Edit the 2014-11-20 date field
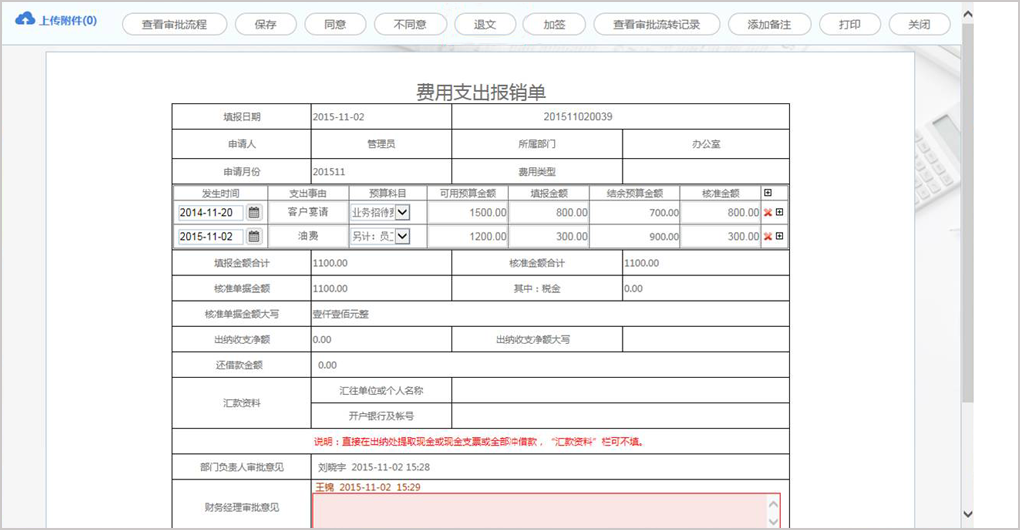Image resolution: width=1020 pixels, height=530 pixels. coord(210,213)
